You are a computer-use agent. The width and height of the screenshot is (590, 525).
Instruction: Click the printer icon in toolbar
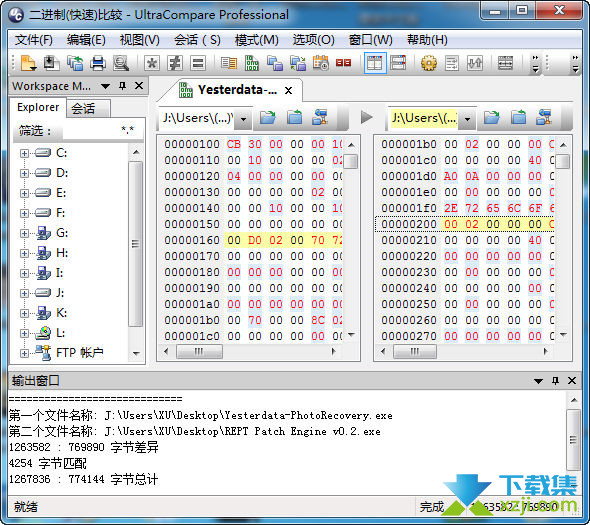point(98,63)
